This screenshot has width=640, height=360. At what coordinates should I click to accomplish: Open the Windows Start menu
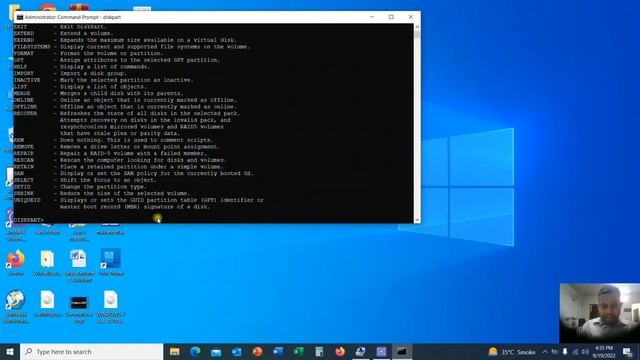click(x=10, y=351)
